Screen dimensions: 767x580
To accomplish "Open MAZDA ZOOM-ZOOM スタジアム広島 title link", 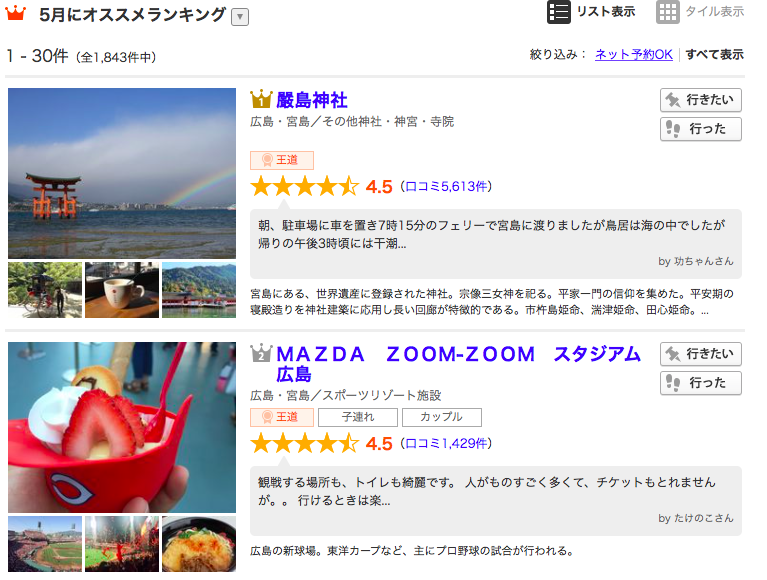I will pos(458,364).
